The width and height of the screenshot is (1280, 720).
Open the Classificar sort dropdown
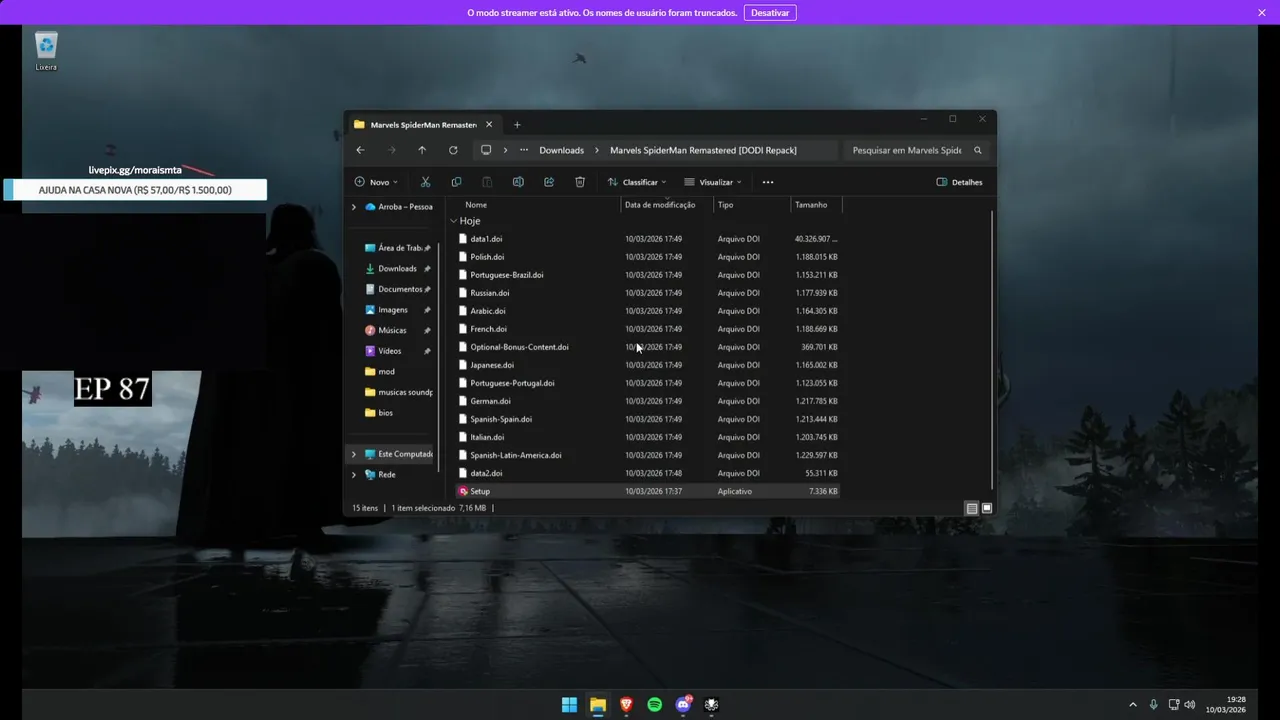pyautogui.click(x=637, y=182)
